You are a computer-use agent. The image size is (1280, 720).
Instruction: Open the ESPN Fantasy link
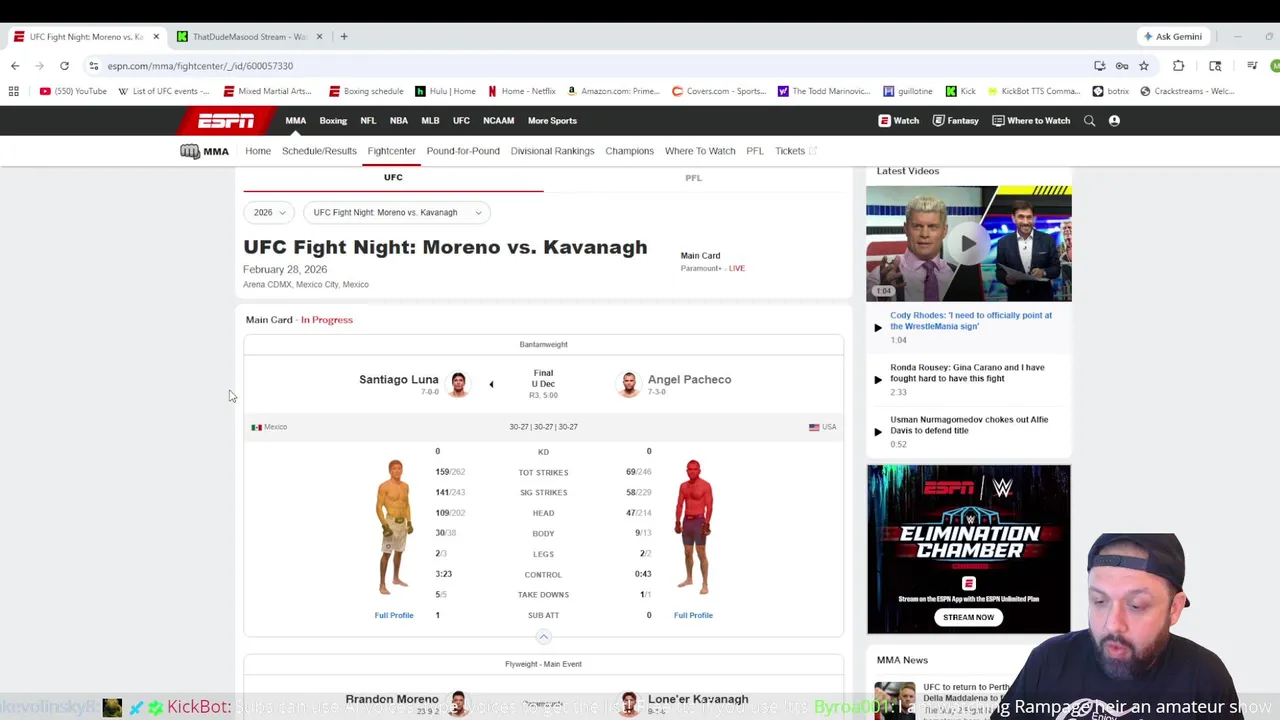[955, 121]
